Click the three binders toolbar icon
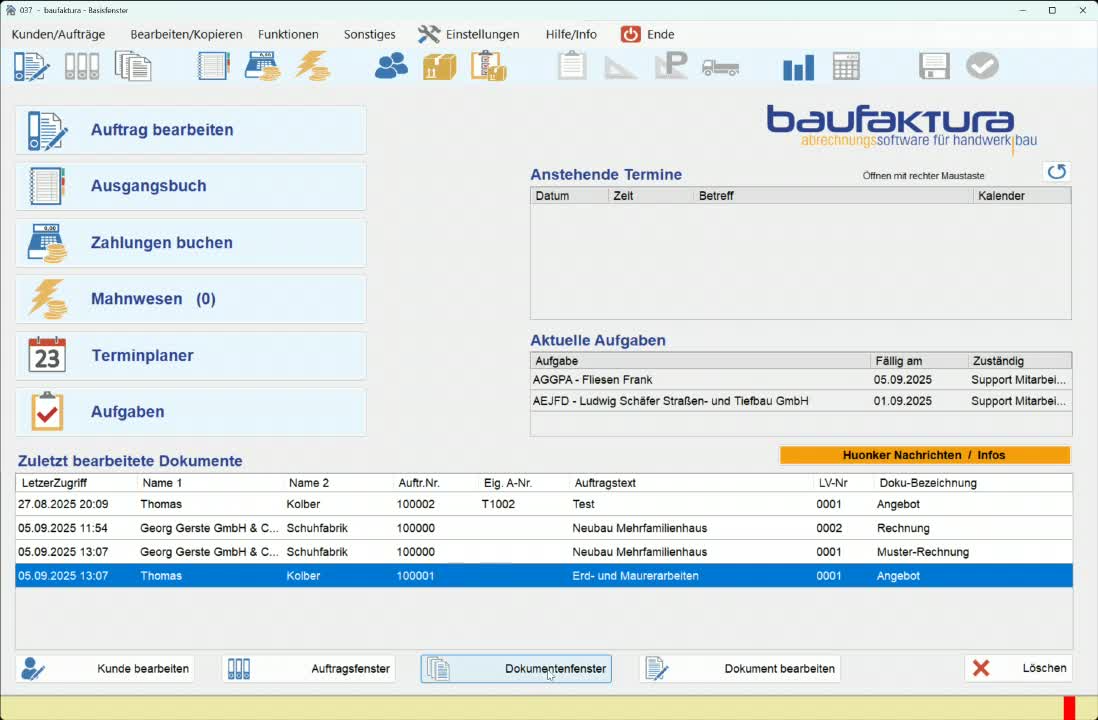This screenshot has width=1098, height=720. point(82,67)
